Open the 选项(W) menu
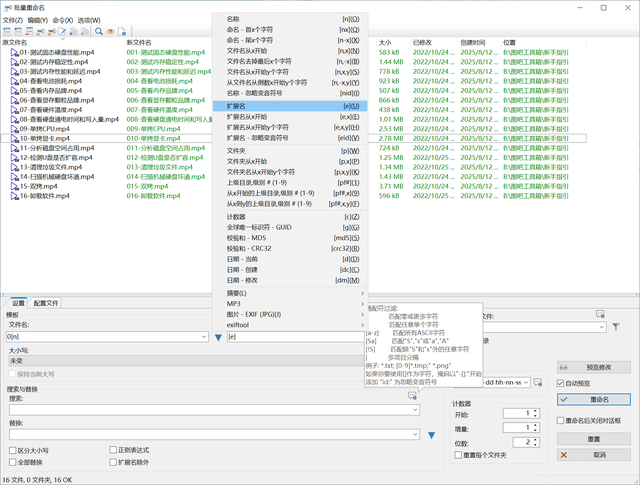Screen dimensions: 640x485 pos(89,20)
